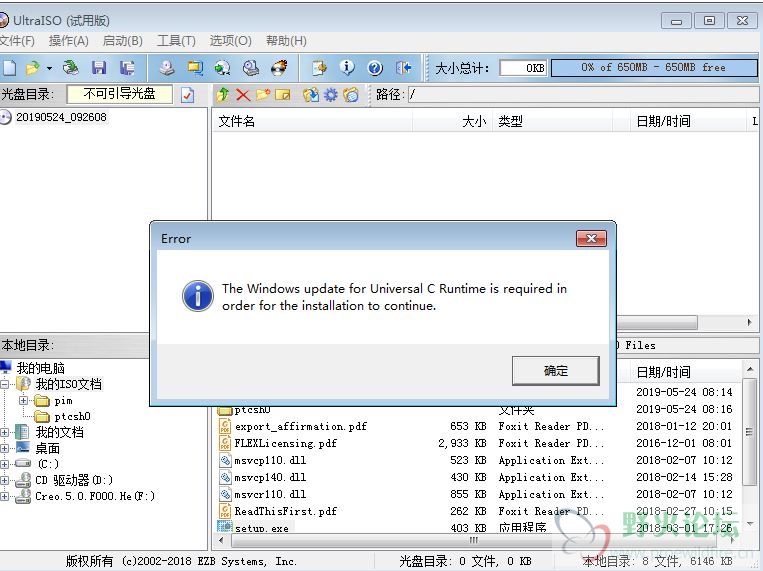The height and width of the screenshot is (571, 763).
Task: Select setup.exe in local list
Action: (x=262, y=528)
